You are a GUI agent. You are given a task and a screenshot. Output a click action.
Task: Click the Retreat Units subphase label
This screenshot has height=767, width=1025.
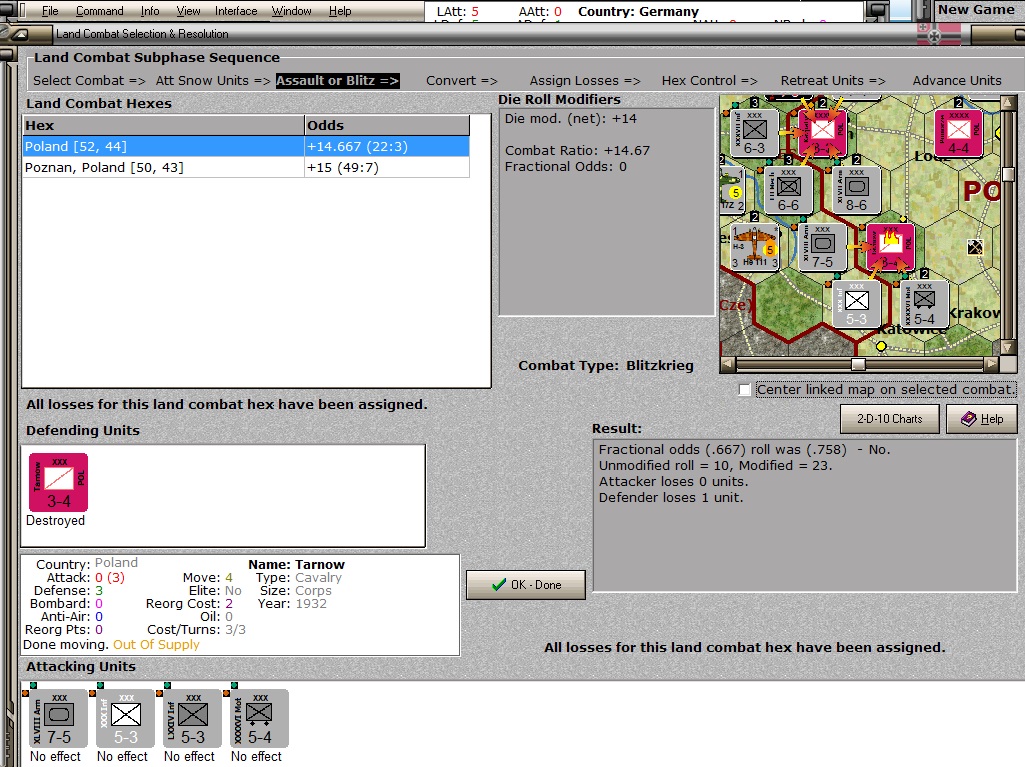833,80
